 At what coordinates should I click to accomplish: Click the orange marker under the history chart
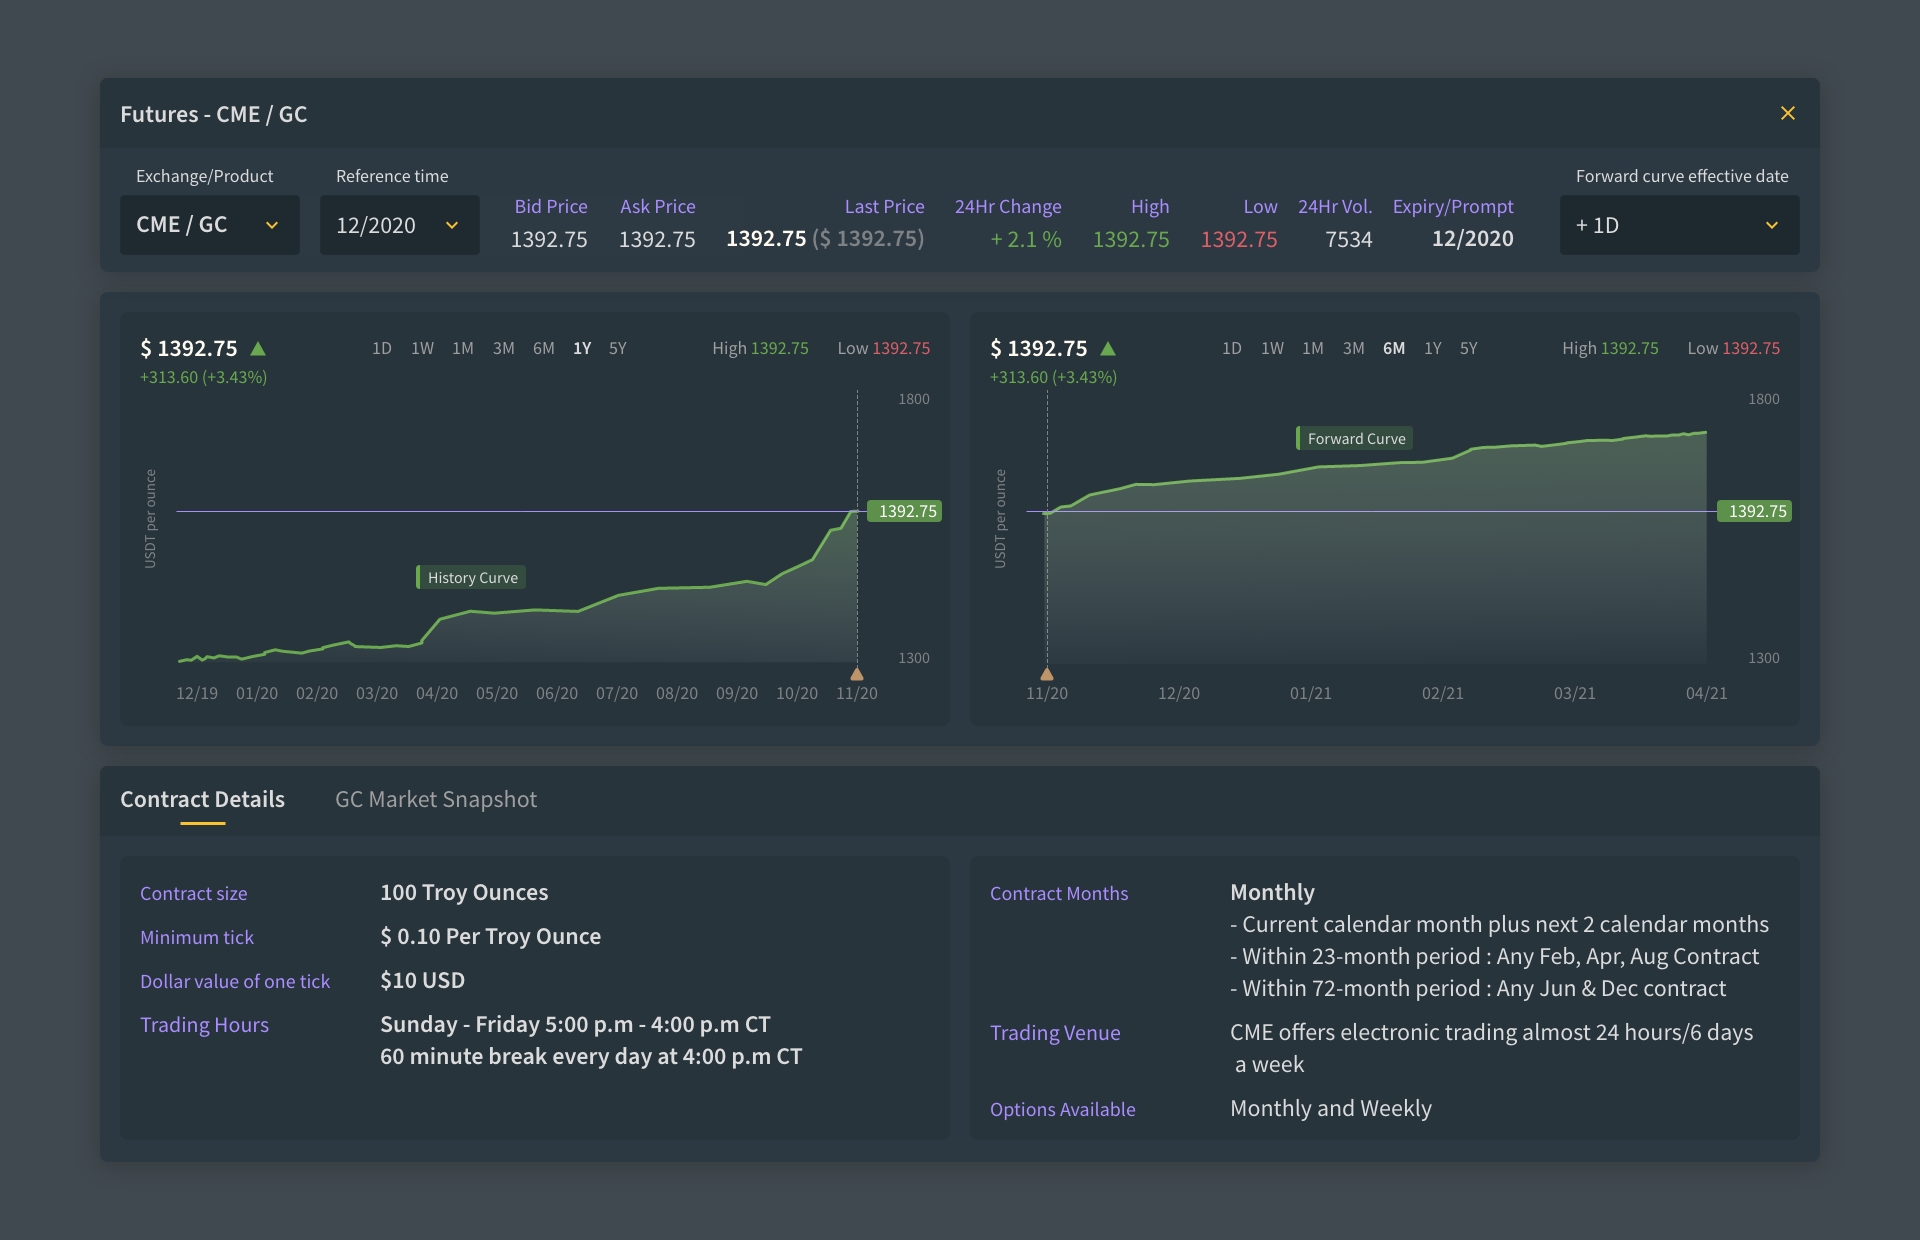point(857,674)
